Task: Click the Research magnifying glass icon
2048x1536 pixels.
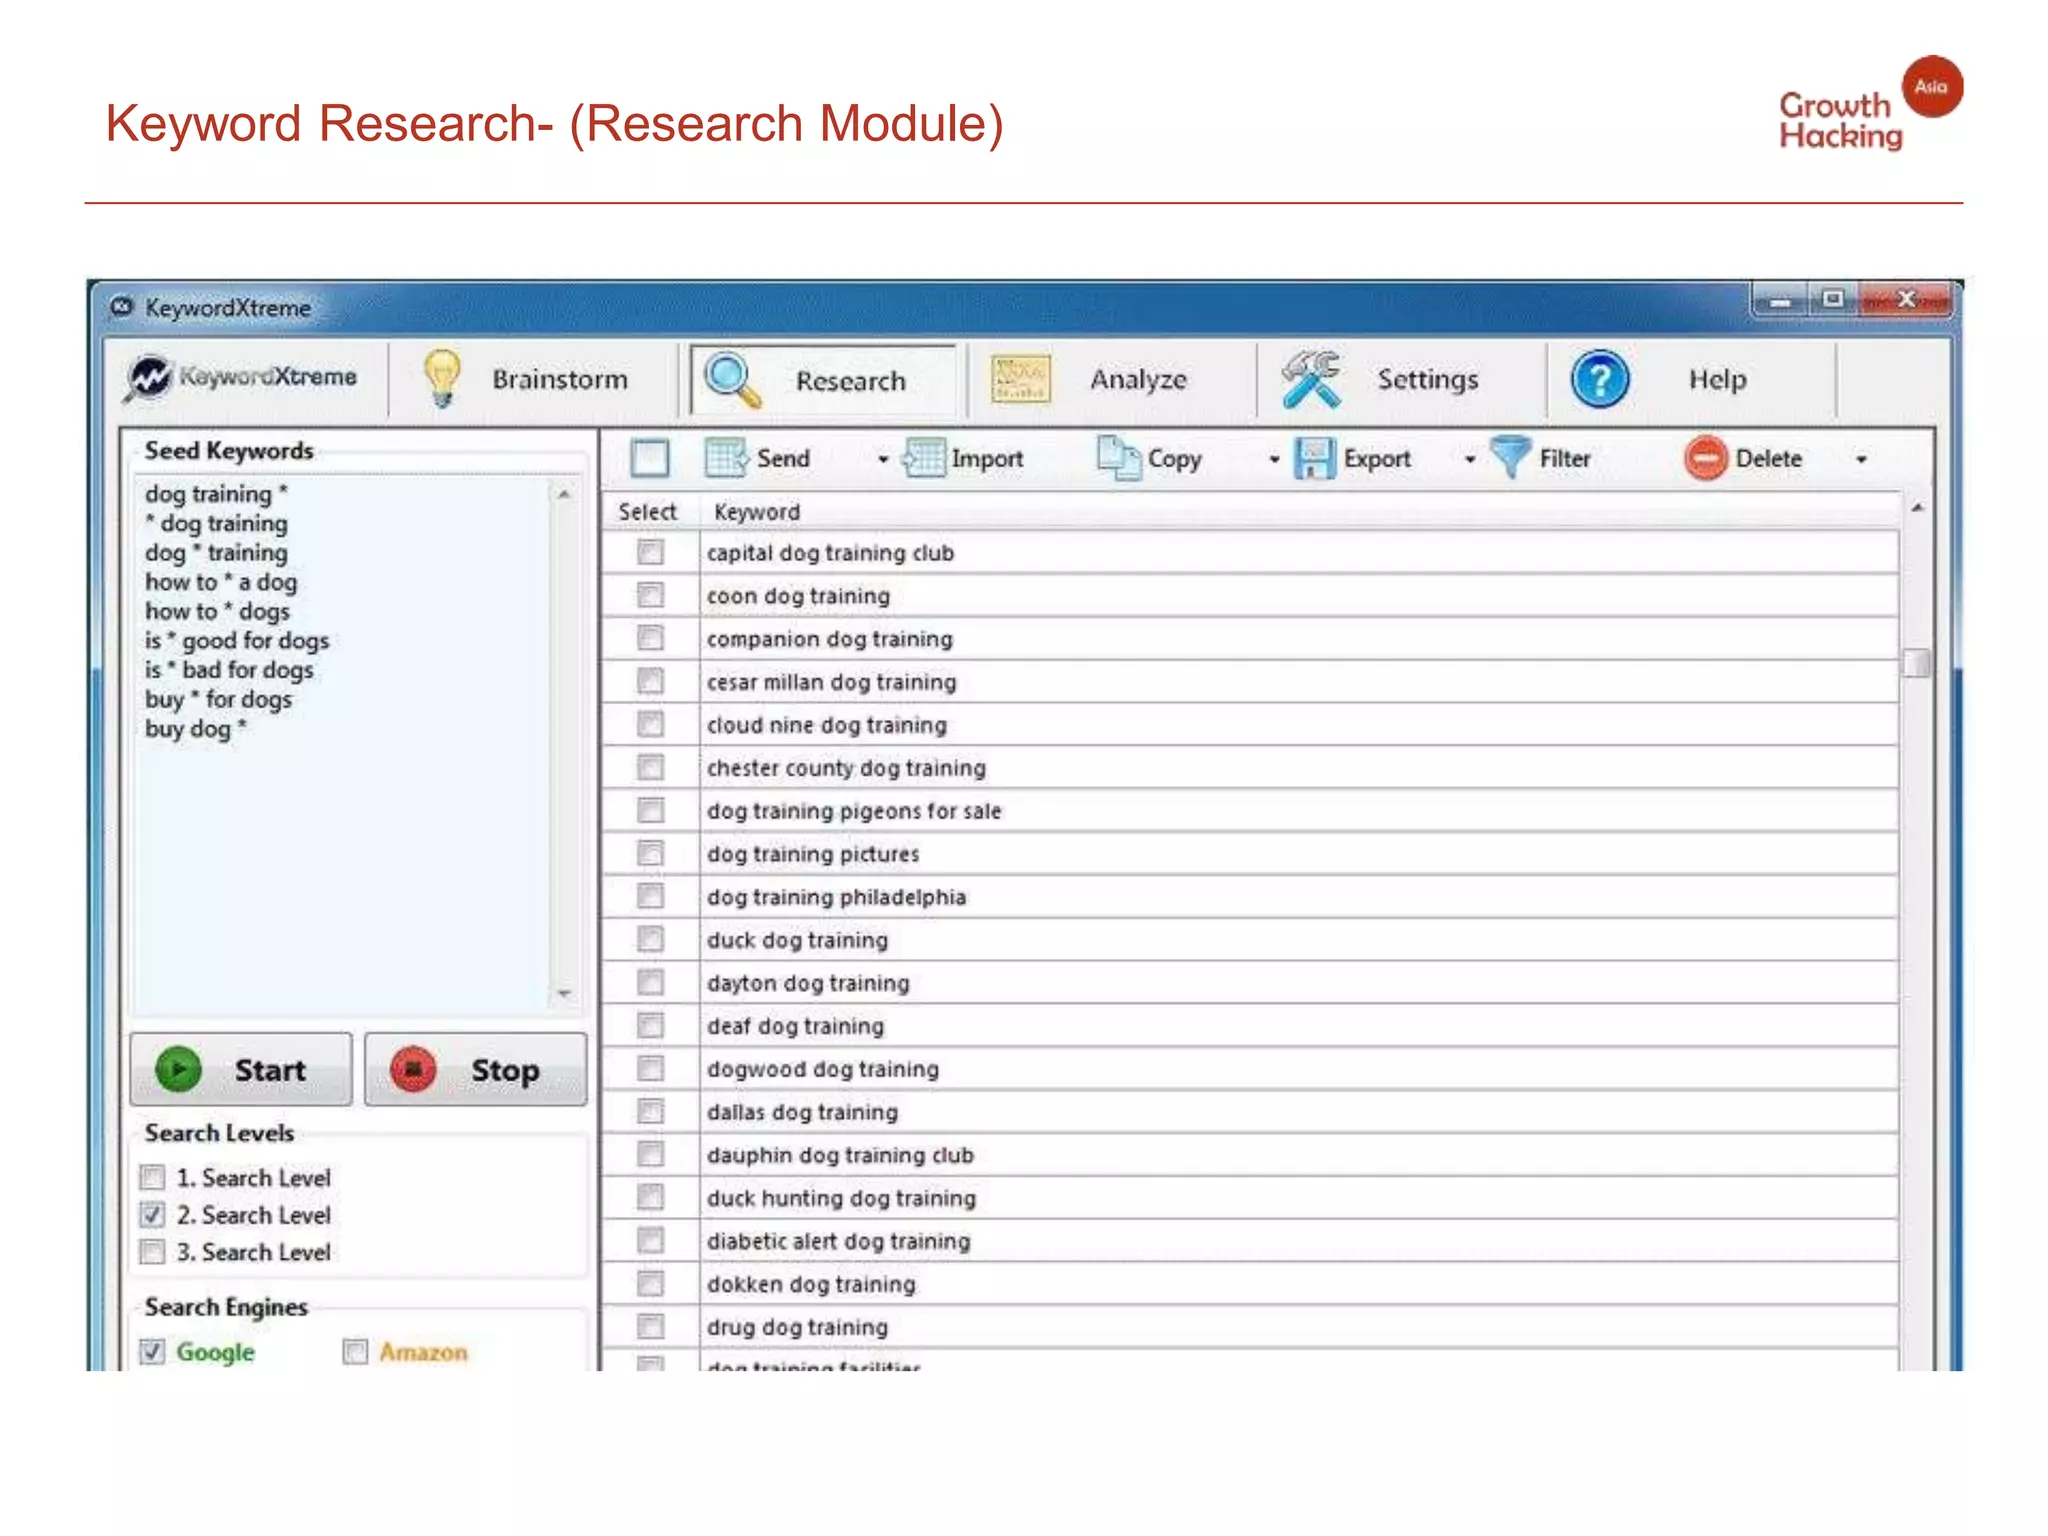Action: point(732,380)
